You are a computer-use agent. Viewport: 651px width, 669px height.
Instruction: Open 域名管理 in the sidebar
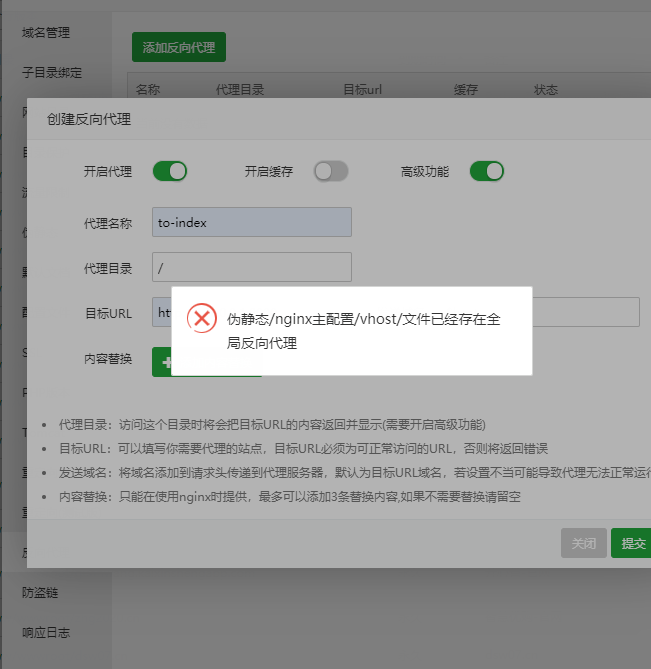tap(46, 33)
